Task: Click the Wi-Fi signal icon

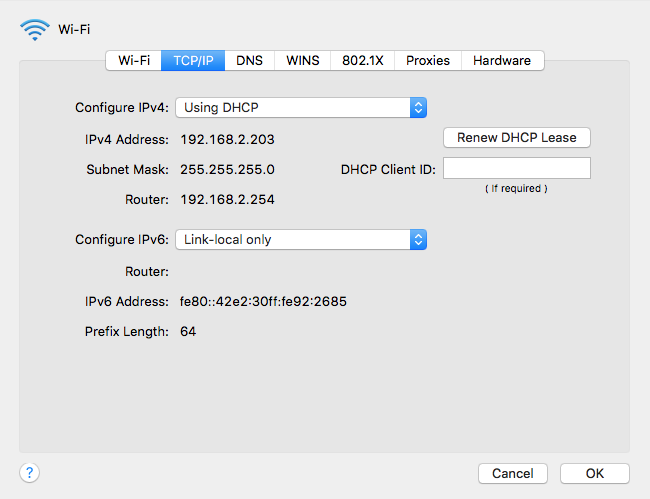Action: 35,30
